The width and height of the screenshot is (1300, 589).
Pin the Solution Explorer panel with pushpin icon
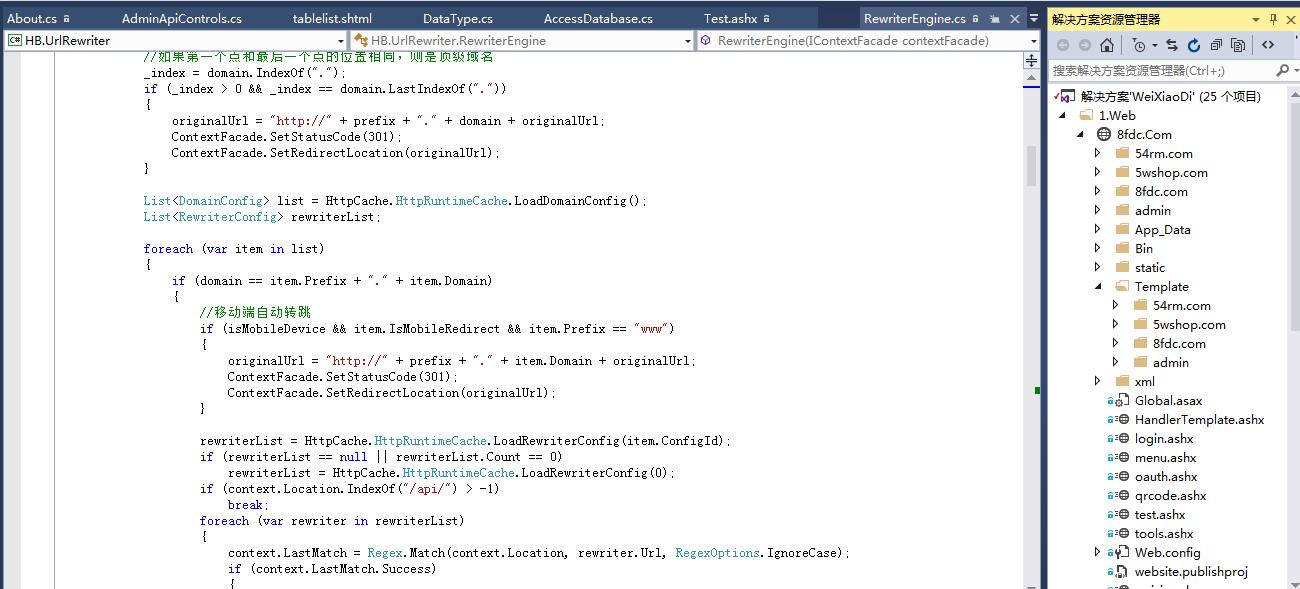click(1274, 19)
